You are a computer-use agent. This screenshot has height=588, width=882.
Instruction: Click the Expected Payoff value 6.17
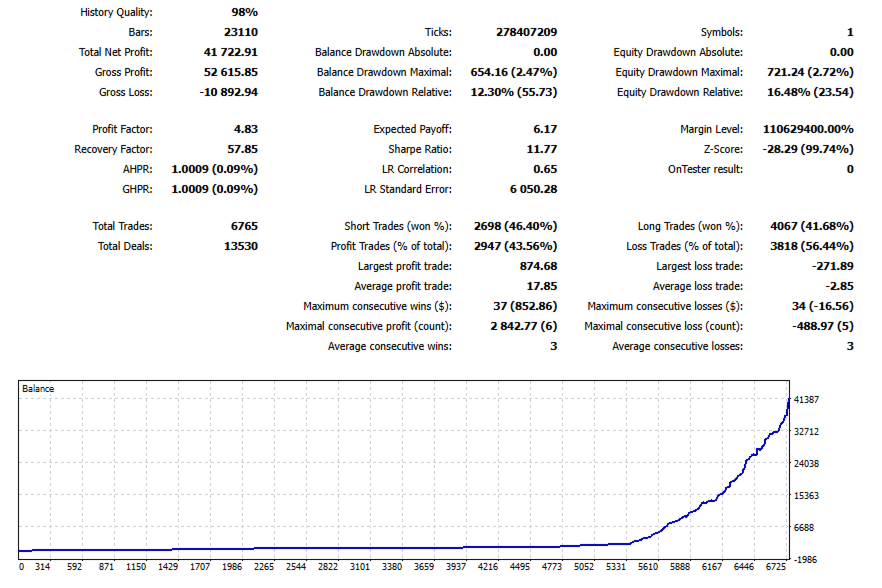pos(545,129)
